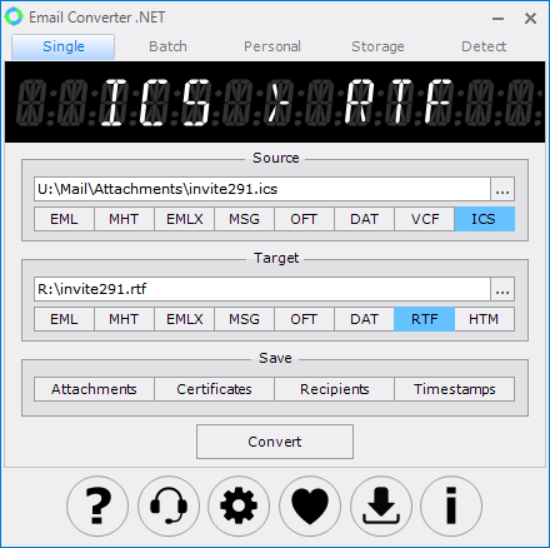Select VCF as the source format
Screen dimensions: 550x548
424,219
